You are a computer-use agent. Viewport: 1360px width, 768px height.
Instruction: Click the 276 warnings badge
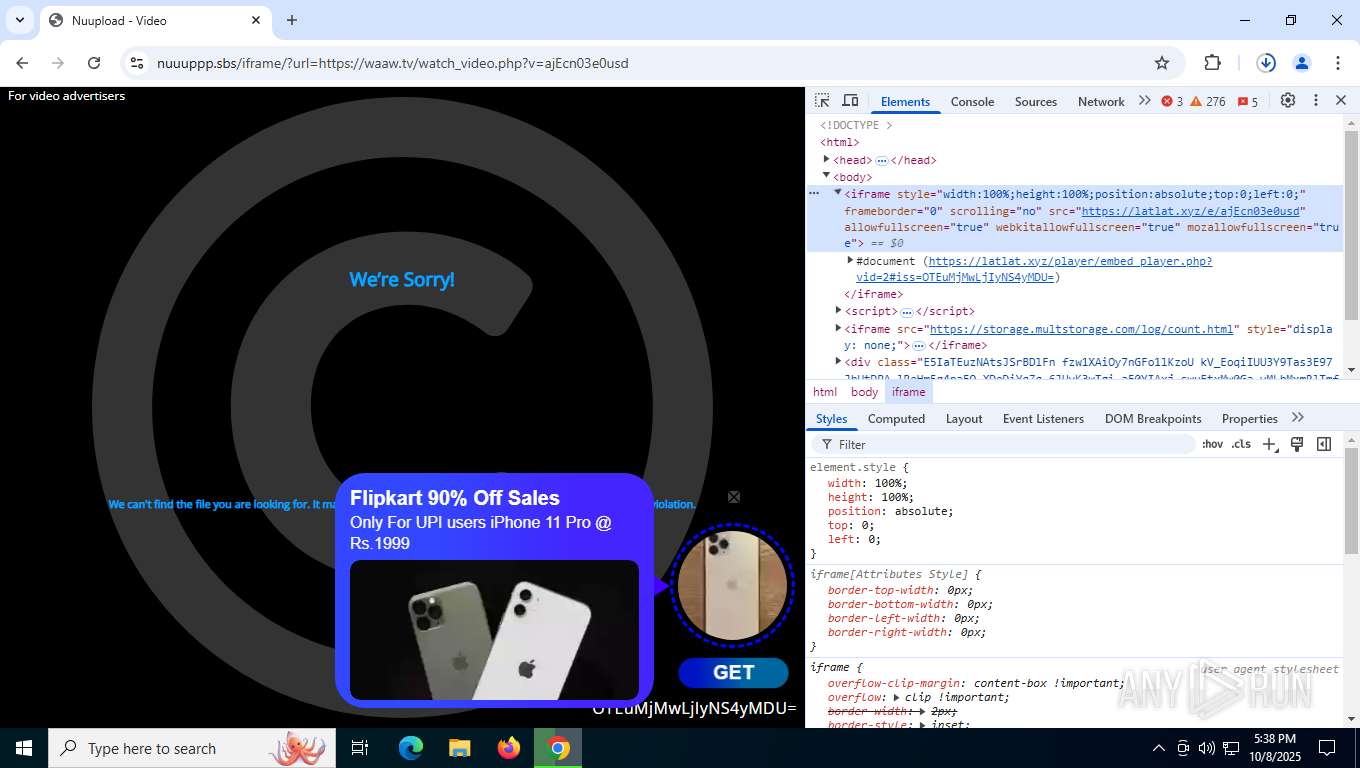coord(1208,101)
